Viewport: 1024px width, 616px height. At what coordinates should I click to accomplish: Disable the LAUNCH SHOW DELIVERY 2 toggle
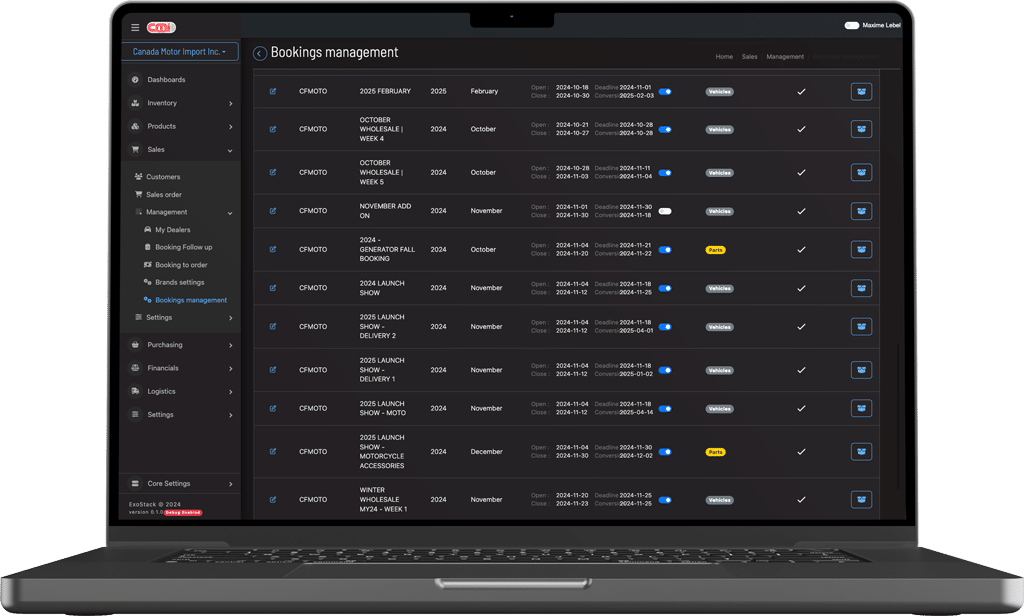point(665,327)
